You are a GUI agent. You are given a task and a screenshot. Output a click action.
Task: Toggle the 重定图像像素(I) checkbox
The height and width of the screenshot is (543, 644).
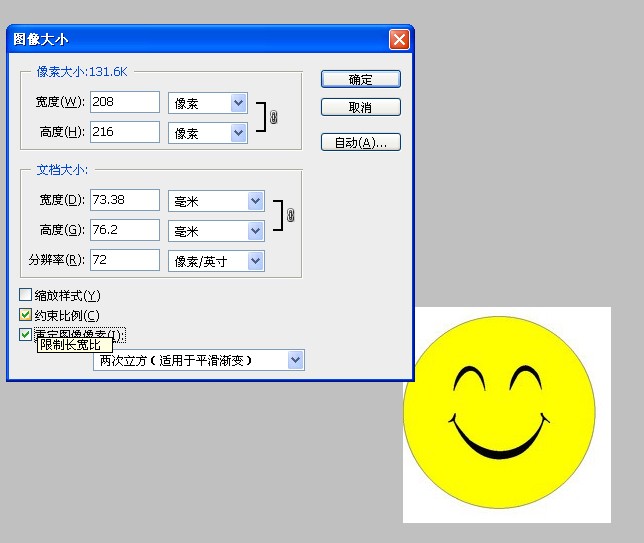(x=25, y=334)
